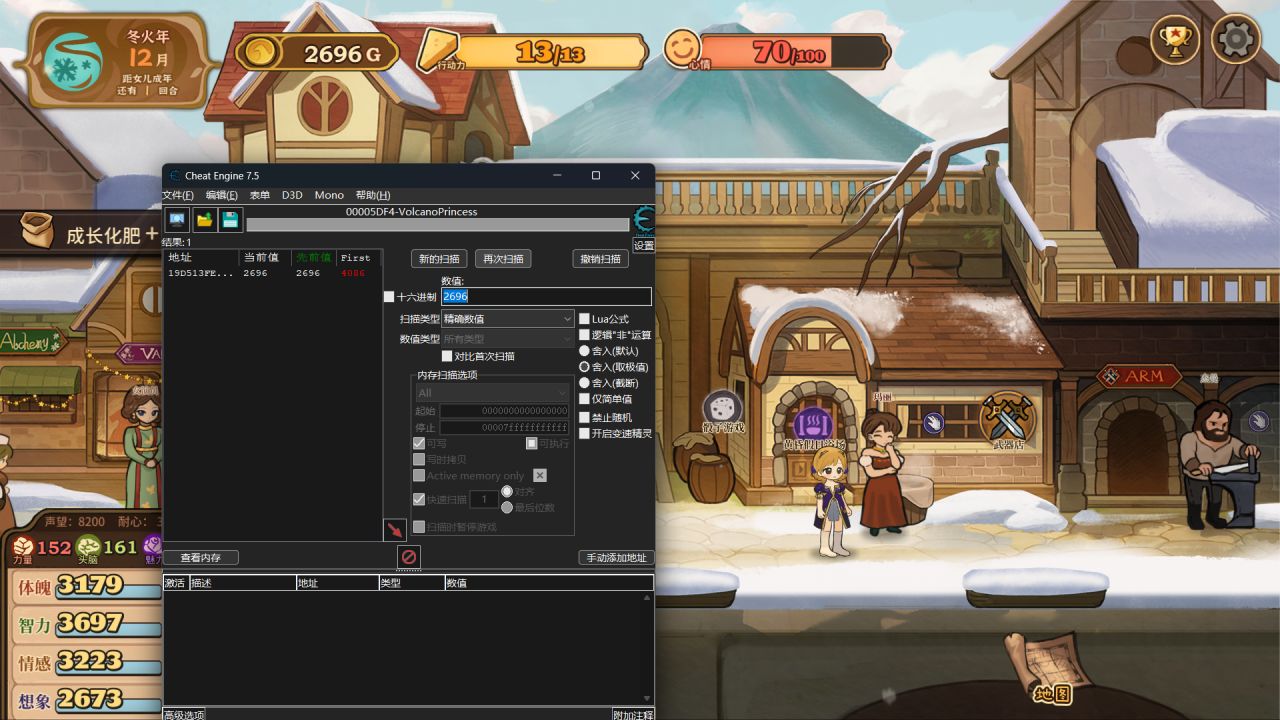Select the 舍入(取极值) radio button
1280x720 pixels.
coord(584,367)
